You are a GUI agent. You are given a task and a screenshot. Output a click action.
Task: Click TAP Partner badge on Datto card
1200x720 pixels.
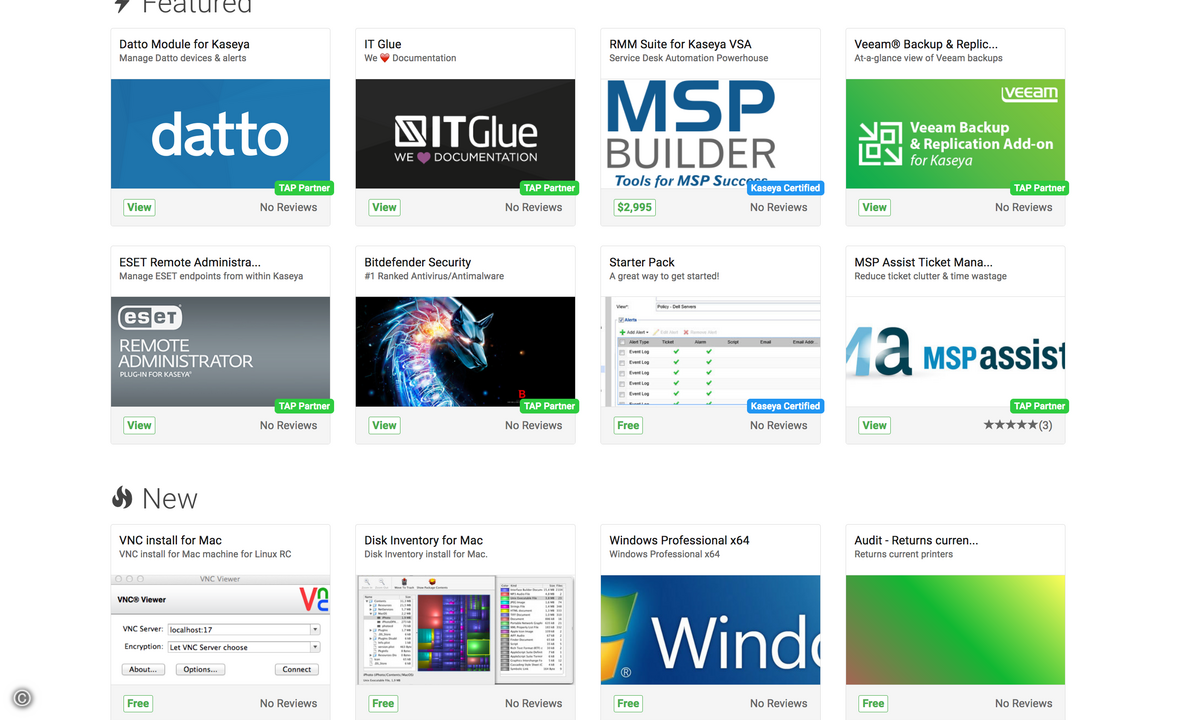tap(304, 188)
